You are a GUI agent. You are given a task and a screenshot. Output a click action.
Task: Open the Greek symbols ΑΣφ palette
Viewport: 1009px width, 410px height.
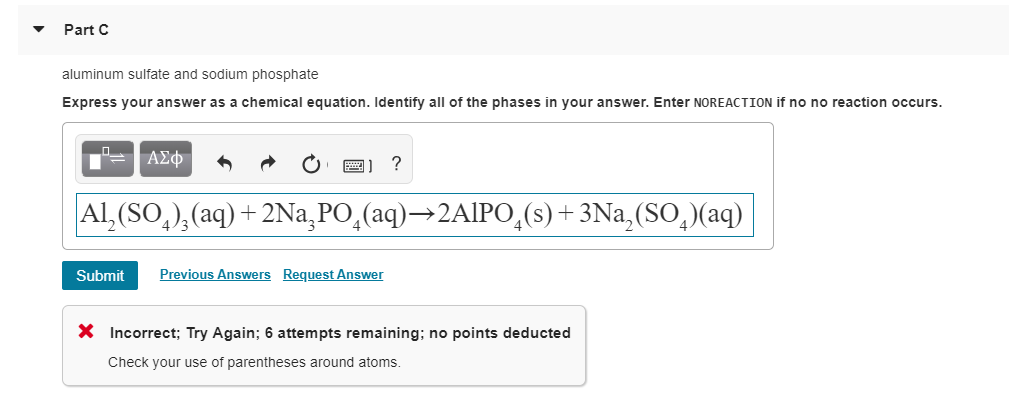tap(165, 159)
